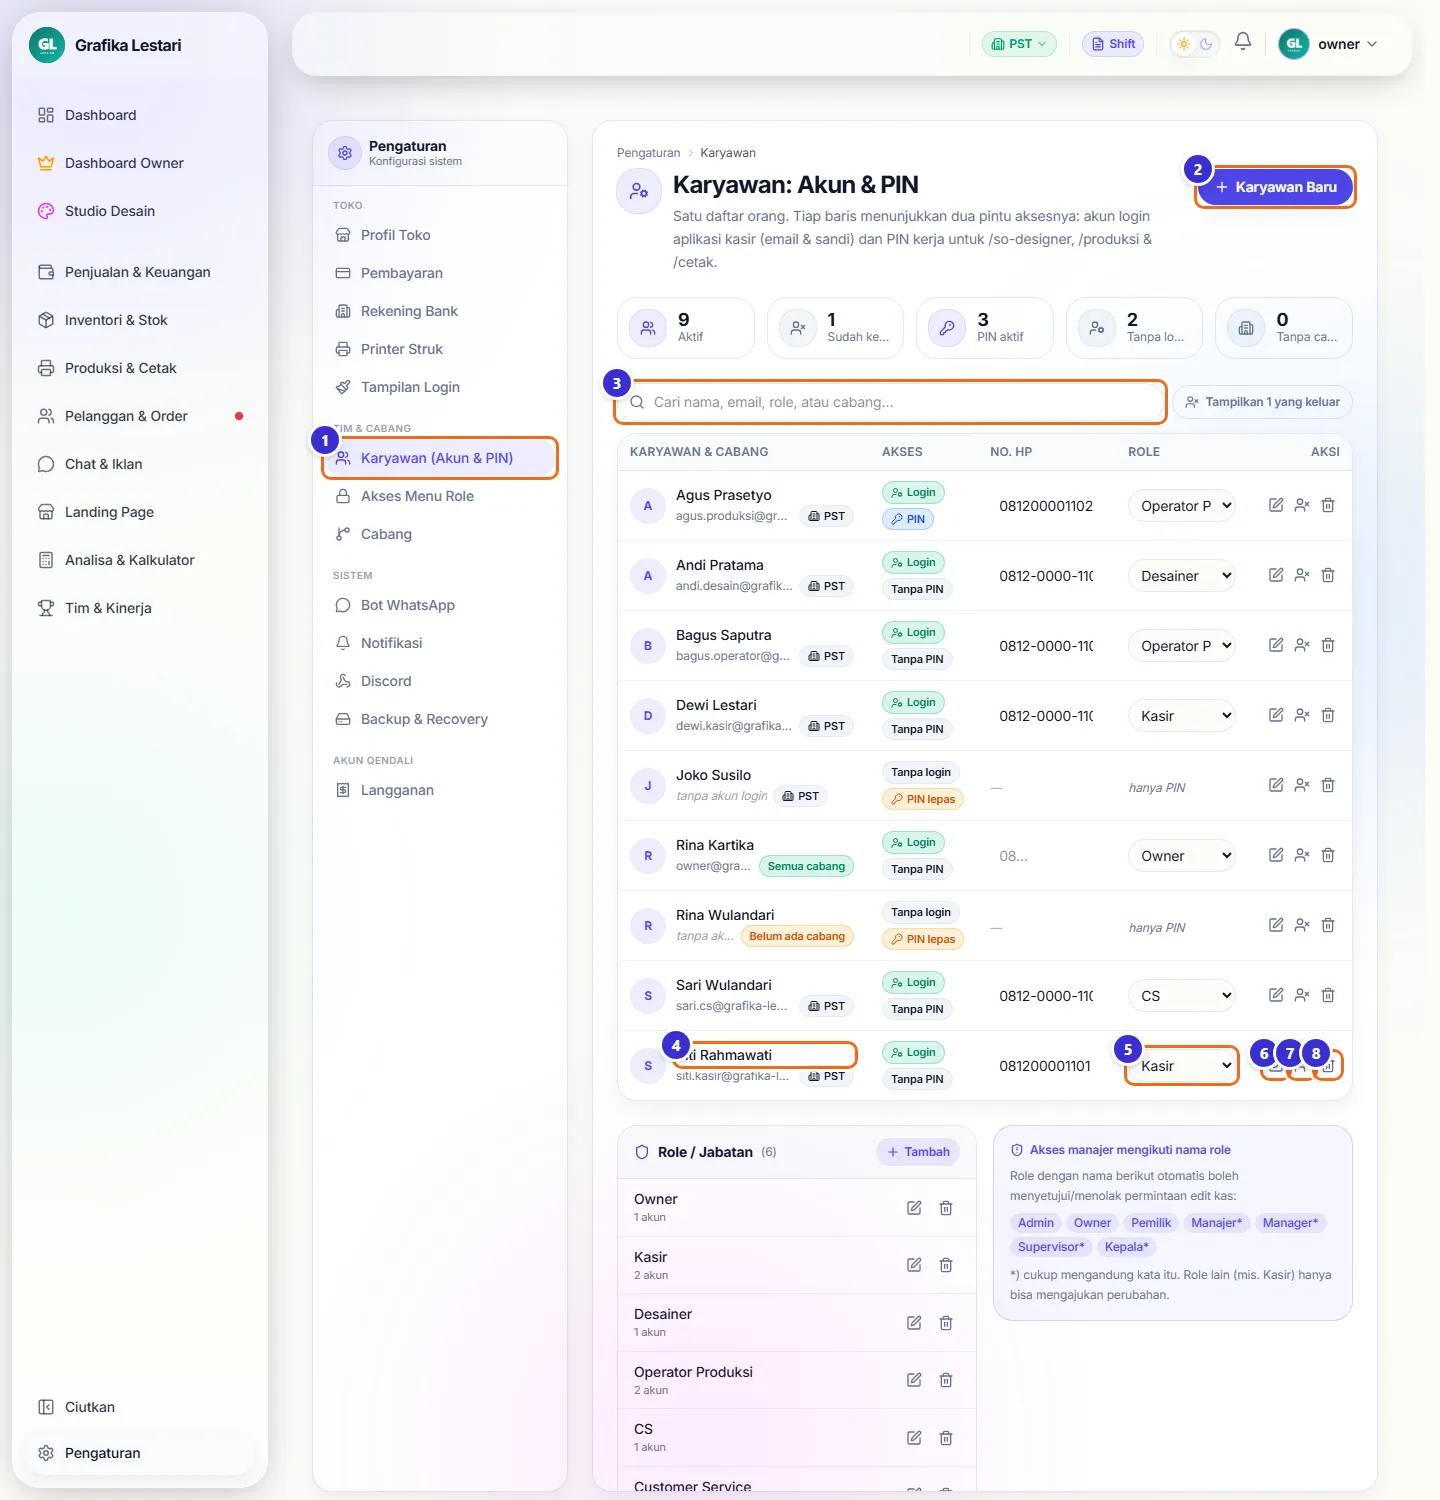1440x1500 pixels.
Task: Delete the Kasir role with trash icon
Action: 946,1265
